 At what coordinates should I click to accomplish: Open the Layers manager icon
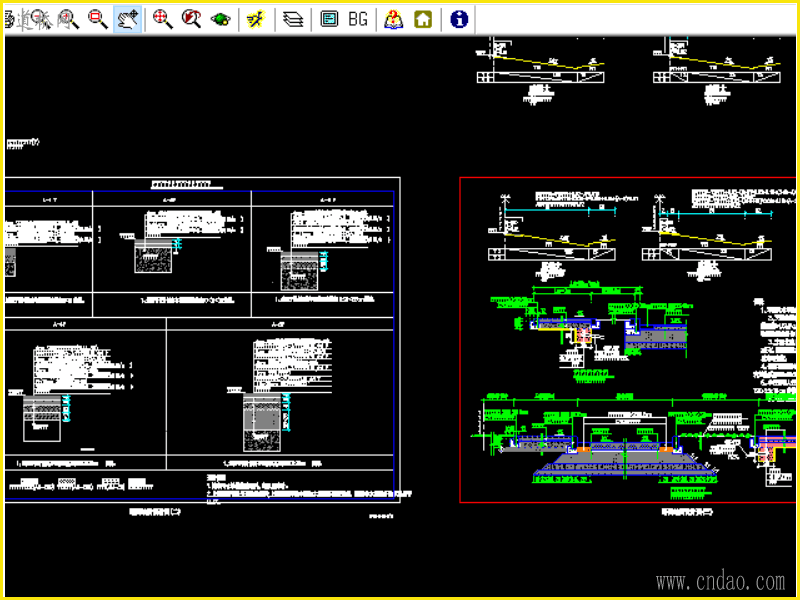[292, 19]
